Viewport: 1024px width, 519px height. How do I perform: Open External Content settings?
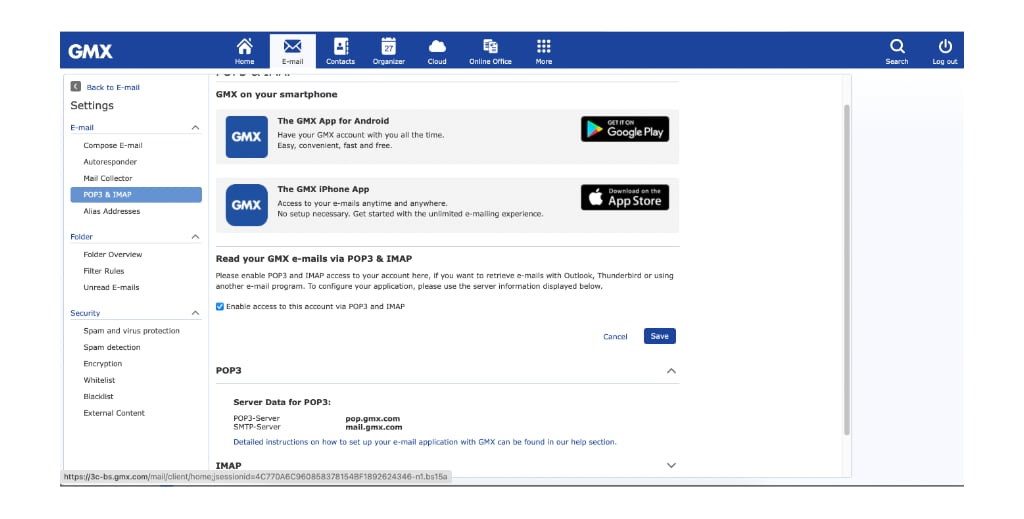(114, 413)
